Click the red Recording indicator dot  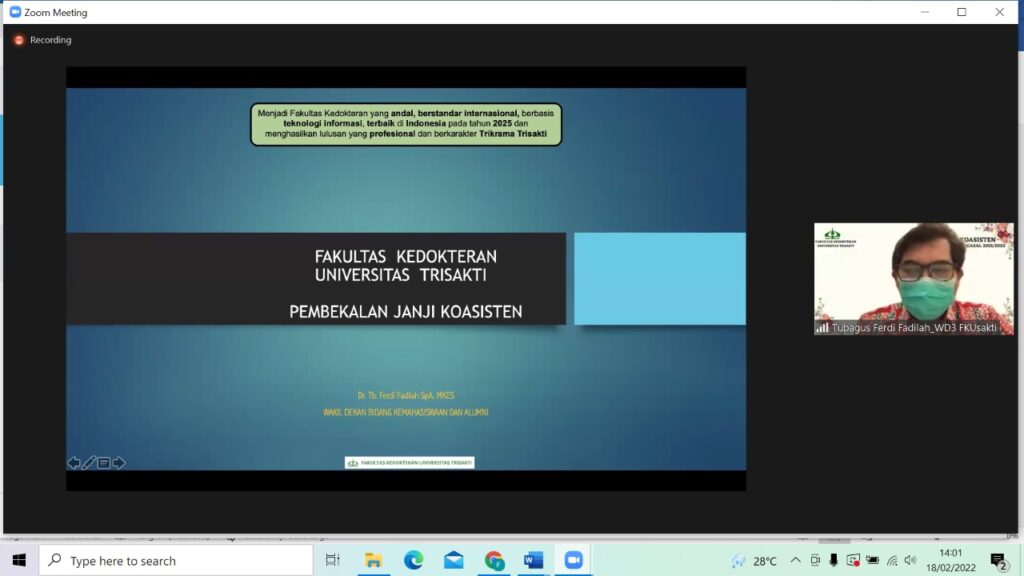click(x=19, y=40)
